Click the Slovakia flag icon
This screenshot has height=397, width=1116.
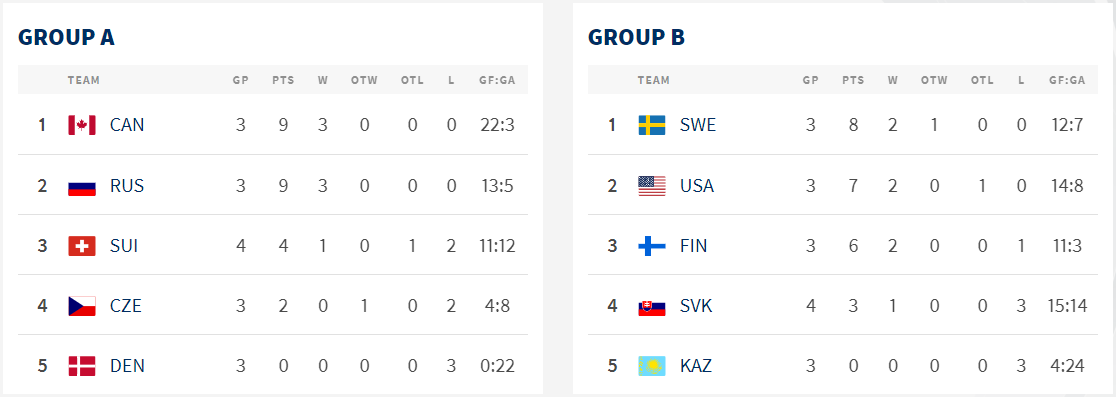[652, 306]
